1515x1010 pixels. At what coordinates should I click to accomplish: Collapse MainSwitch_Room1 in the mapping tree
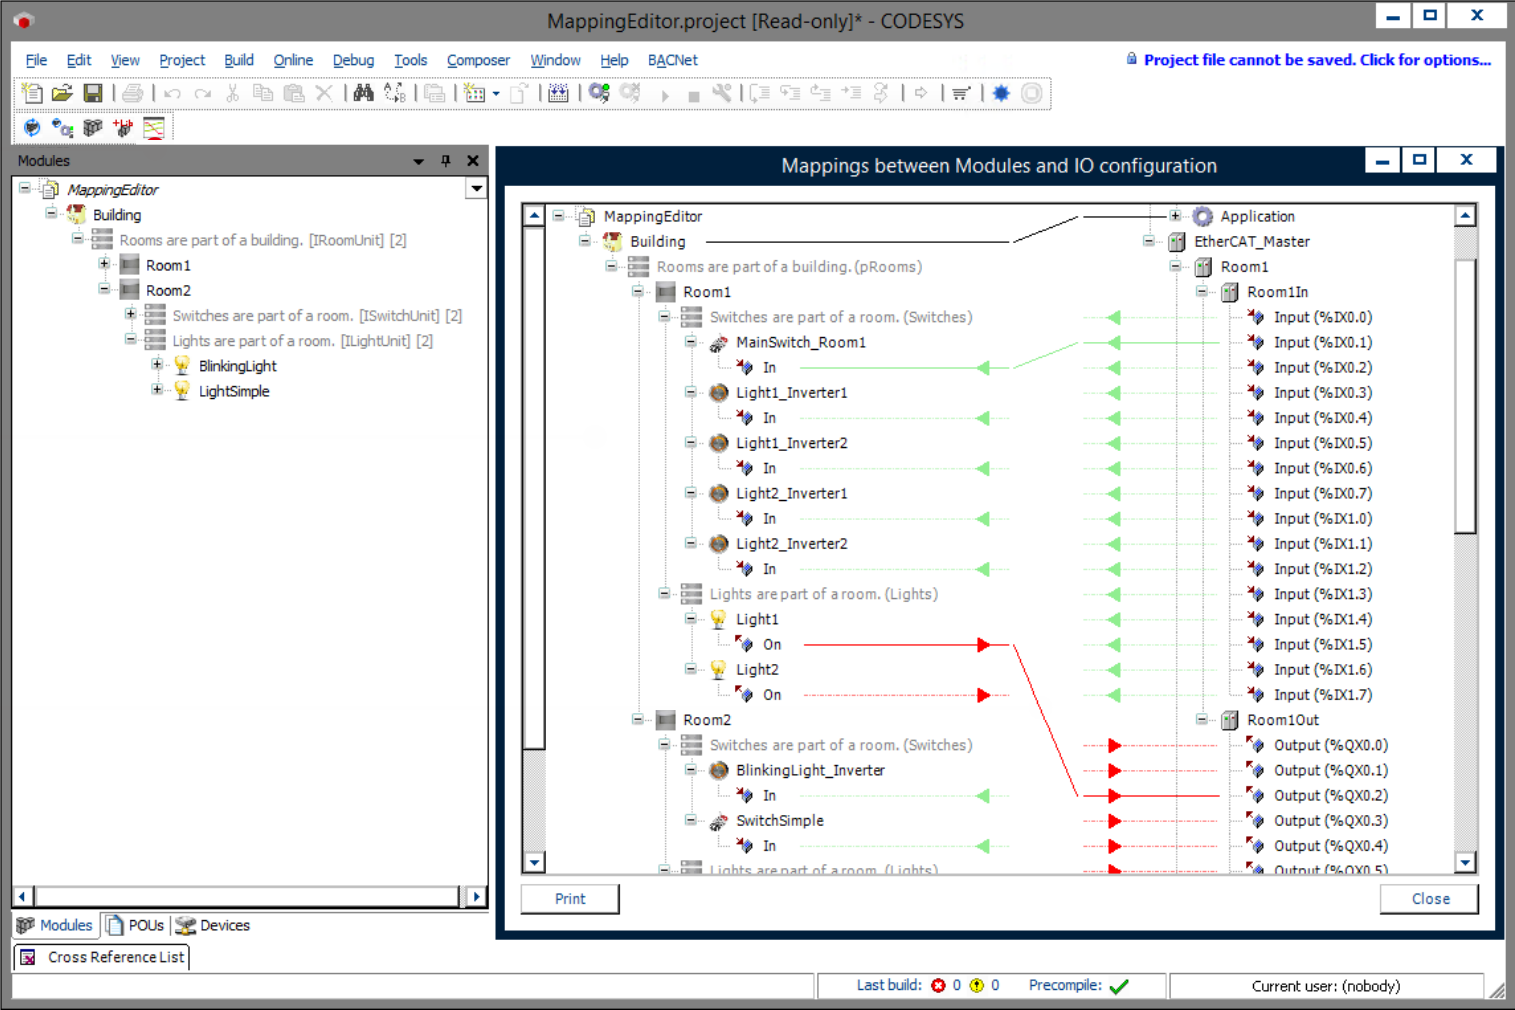pos(690,342)
